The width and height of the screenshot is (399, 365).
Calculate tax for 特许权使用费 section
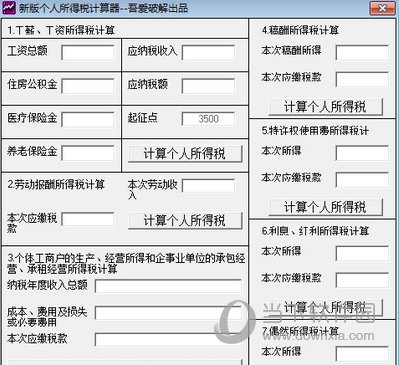pyautogui.click(x=325, y=207)
